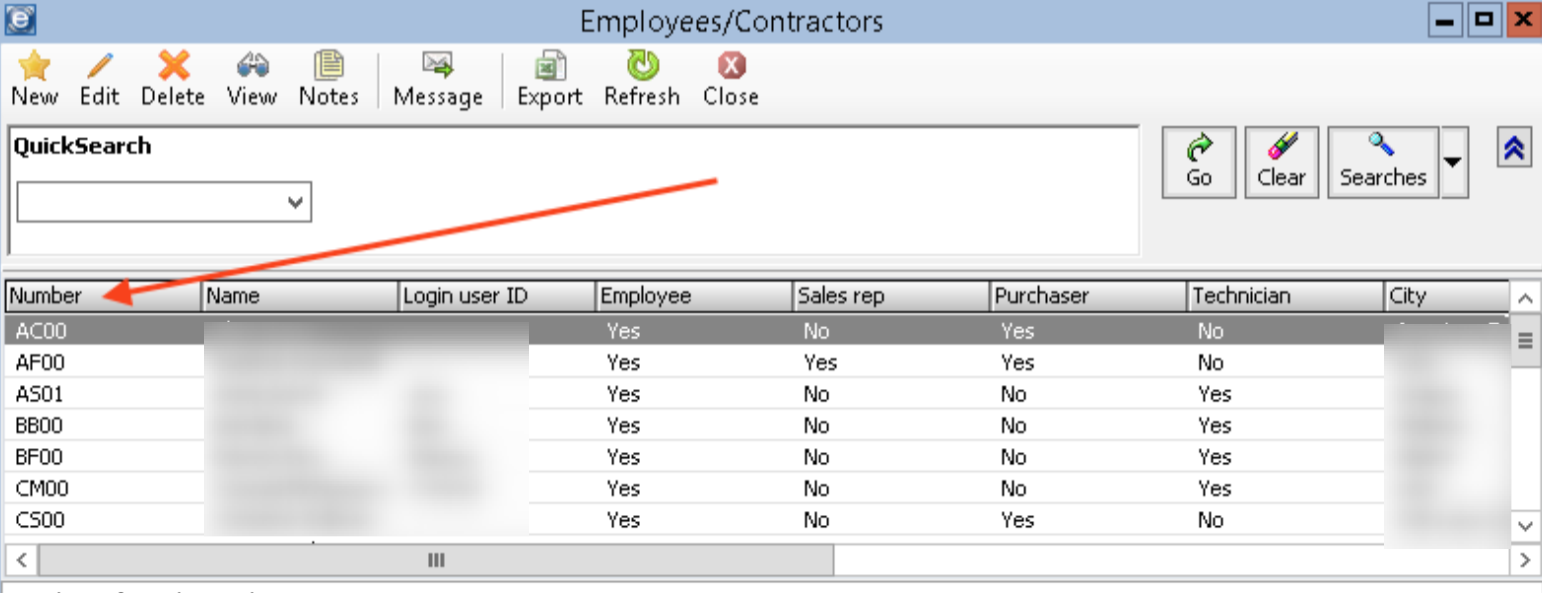This screenshot has height=593, width=1542.
Task: Select the AS01 row
Action: tap(756, 394)
